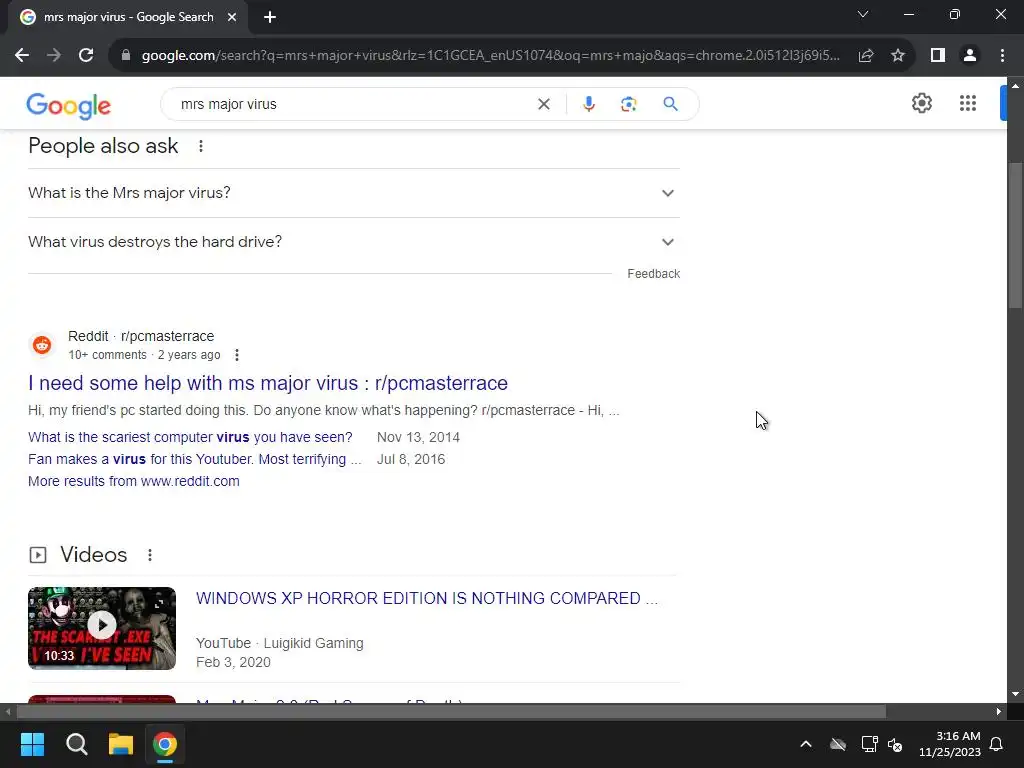The height and width of the screenshot is (768, 1024).
Task: Open 'What is the scariest computer virus' link
Action: [x=190, y=438]
